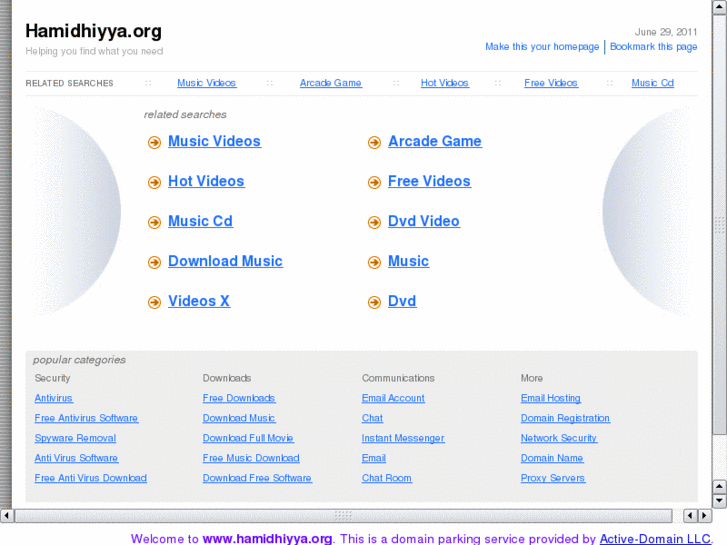This screenshot has width=727, height=545.
Task: Click the orange arrow icon beside Hot Videos
Action: point(154,182)
